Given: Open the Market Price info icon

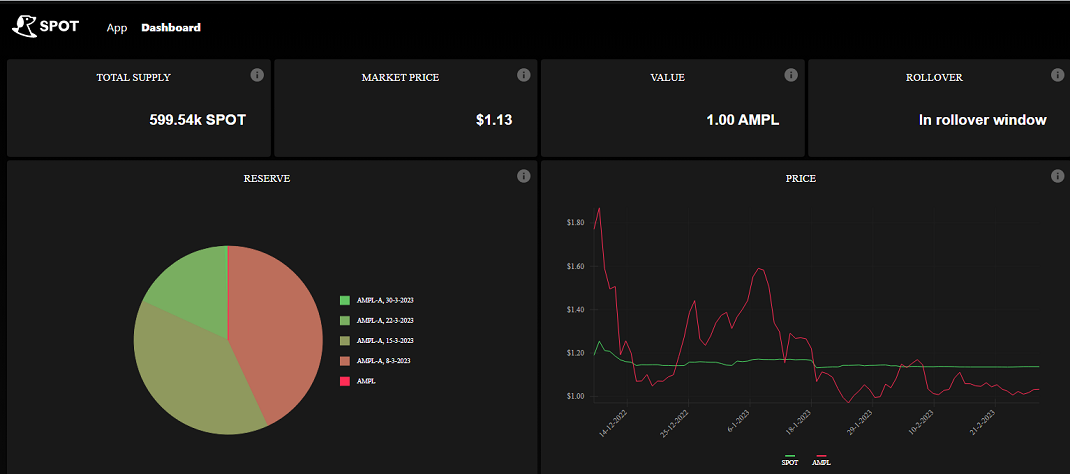Looking at the screenshot, I should point(523,74).
